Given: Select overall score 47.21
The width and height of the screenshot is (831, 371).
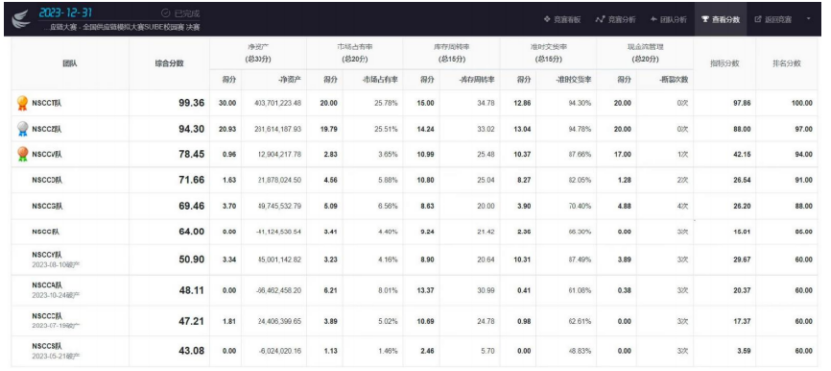Looking at the screenshot, I should point(191,321).
